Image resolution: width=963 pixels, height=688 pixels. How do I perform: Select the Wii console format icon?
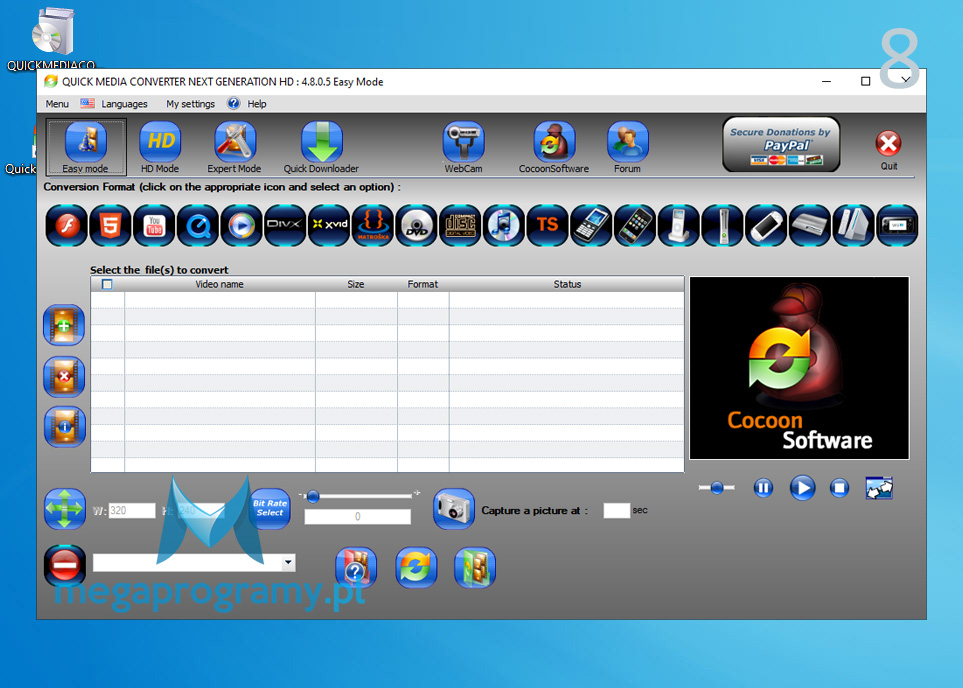853,225
